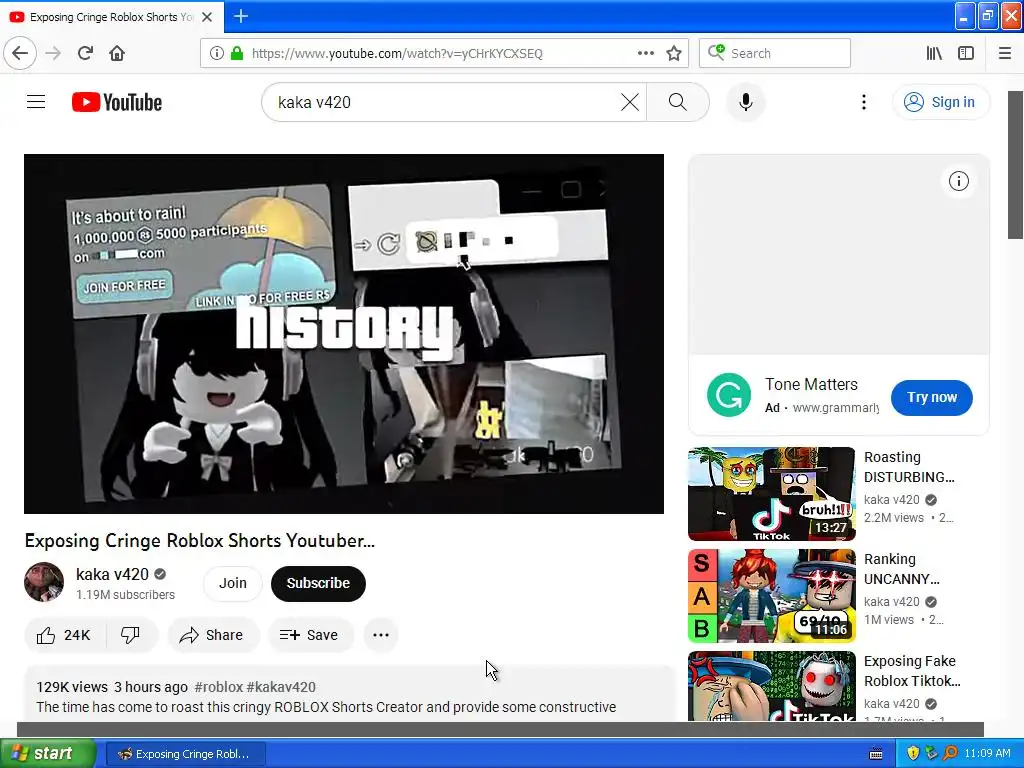Open YouTube guide hamburger menu

coord(36,102)
